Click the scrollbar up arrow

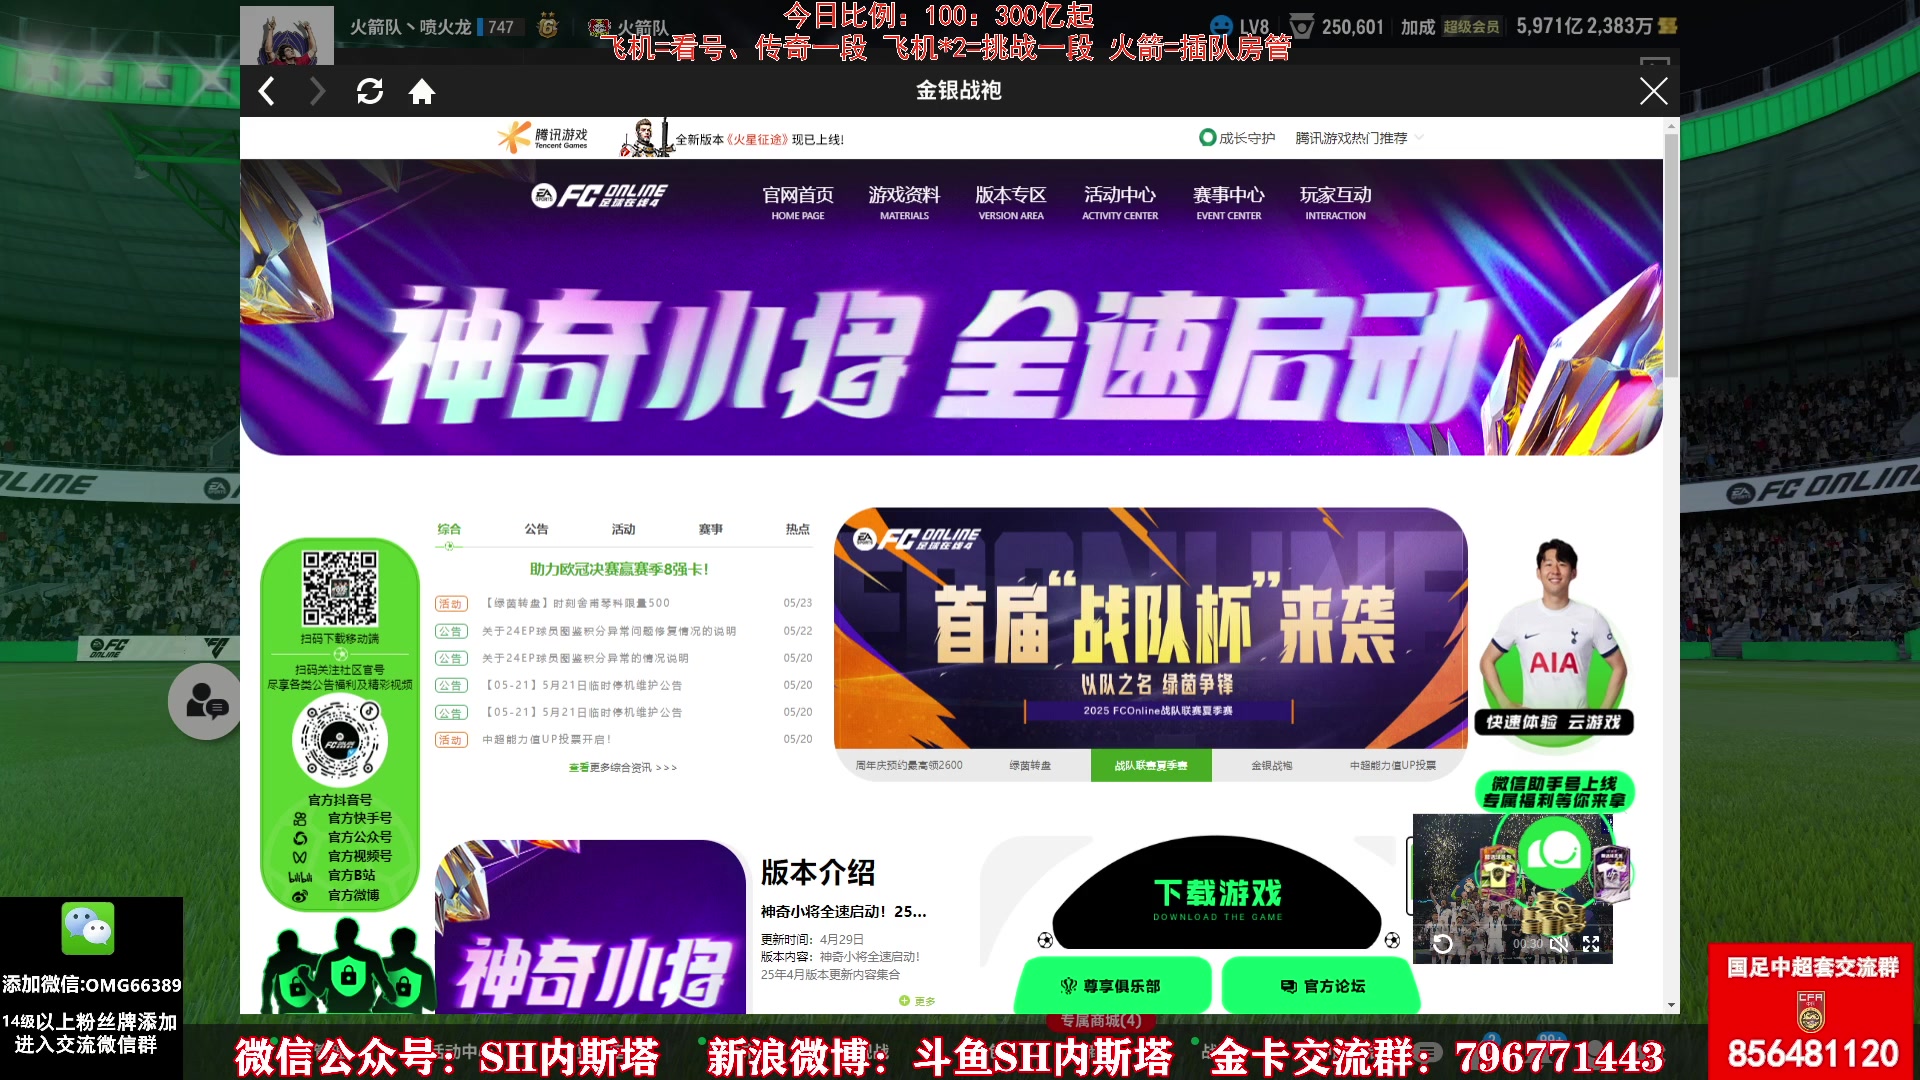(x=1671, y=126)
